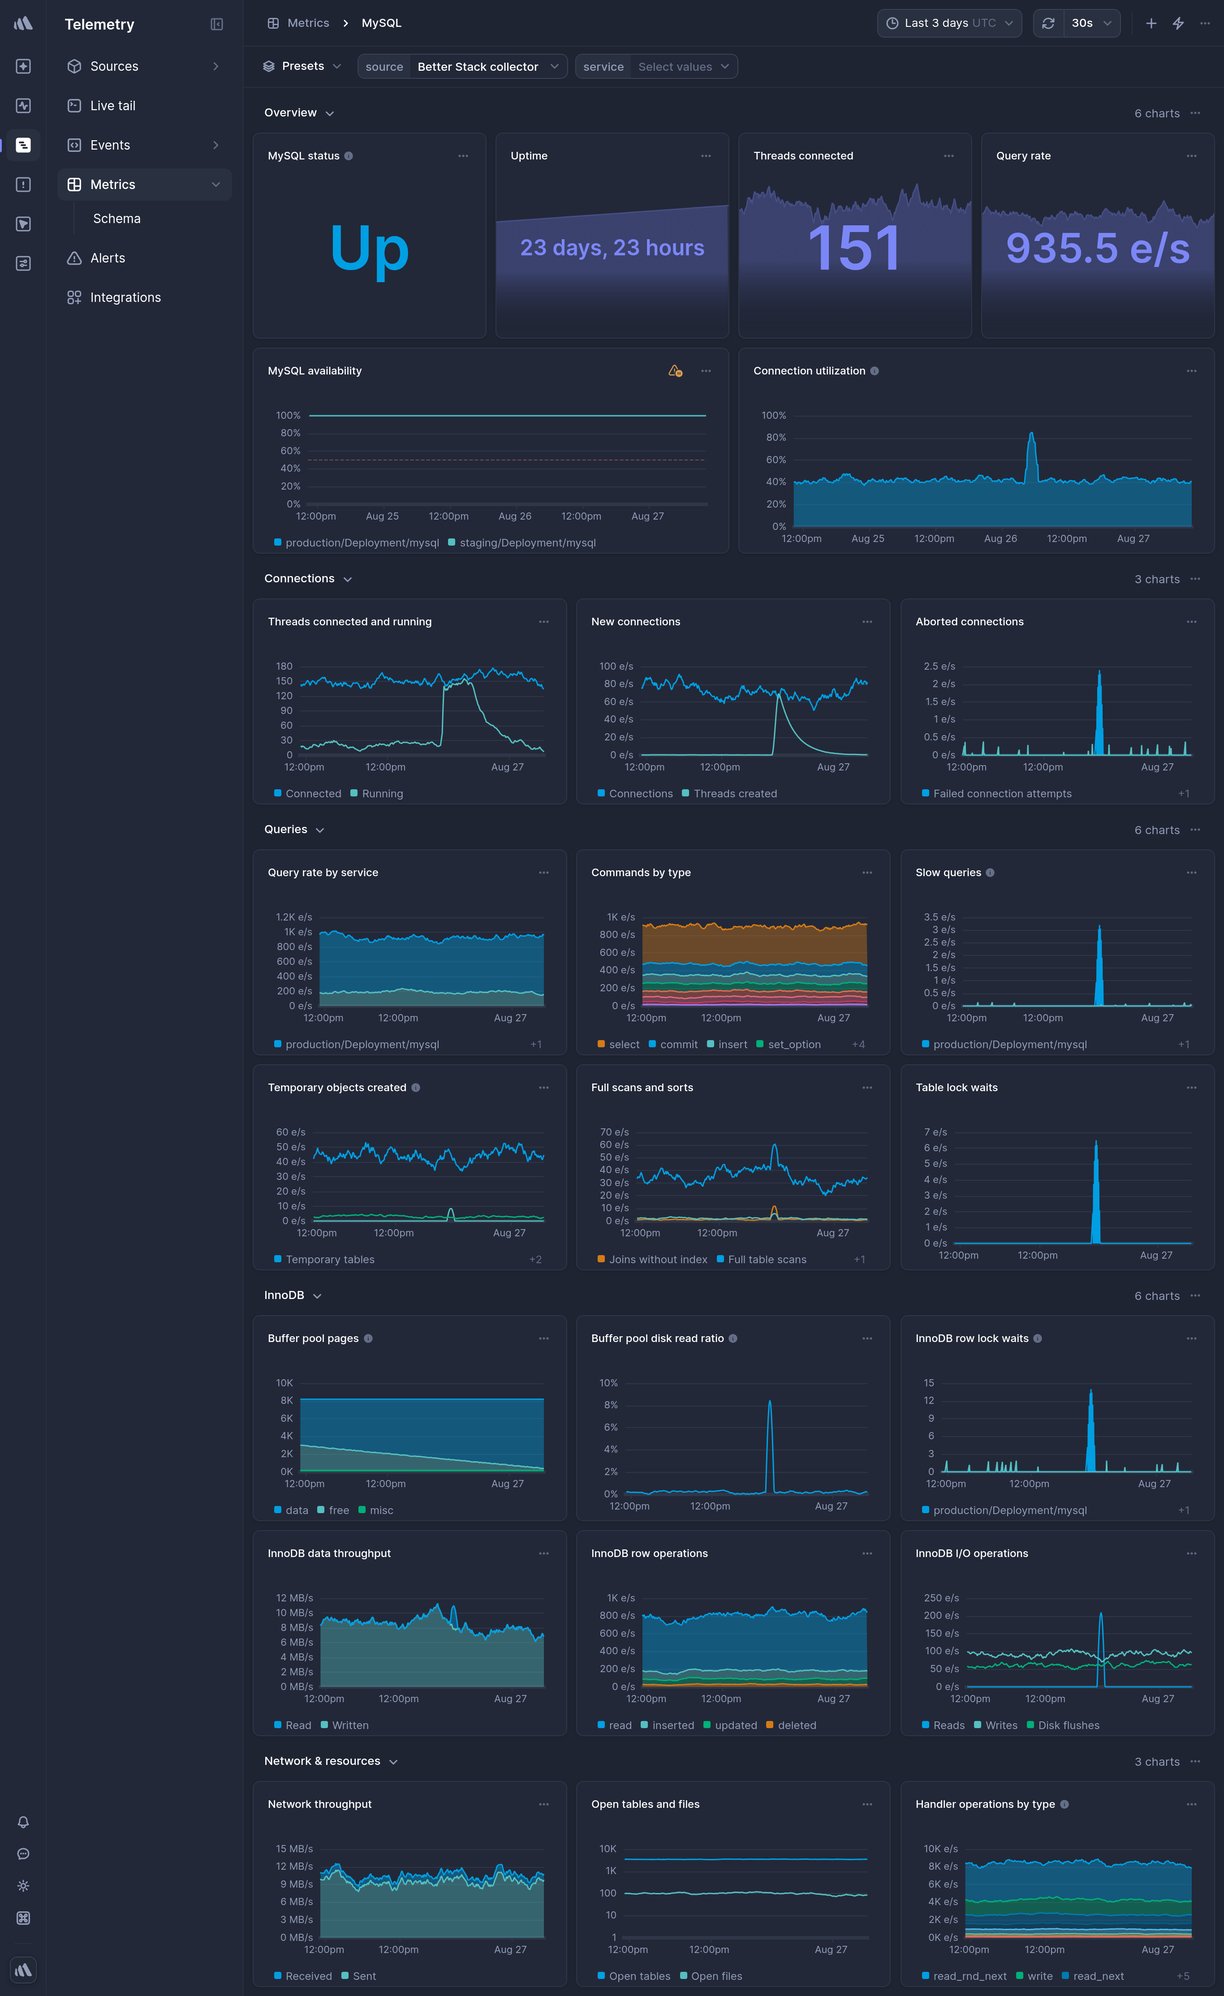This screenshot has height=1996, width=1224.
Task: Click the MySQL availability alert warning icon
Action: tap(676, 371)
